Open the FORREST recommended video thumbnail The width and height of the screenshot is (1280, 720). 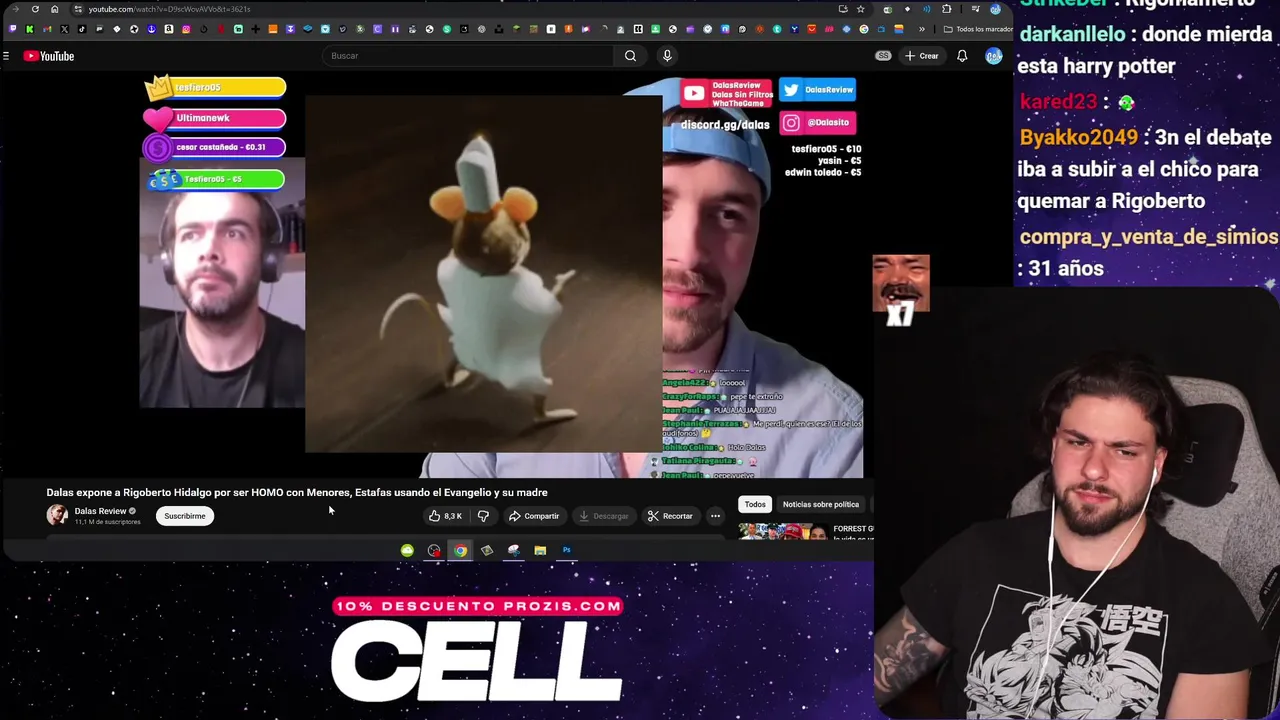tap(783, 532)
